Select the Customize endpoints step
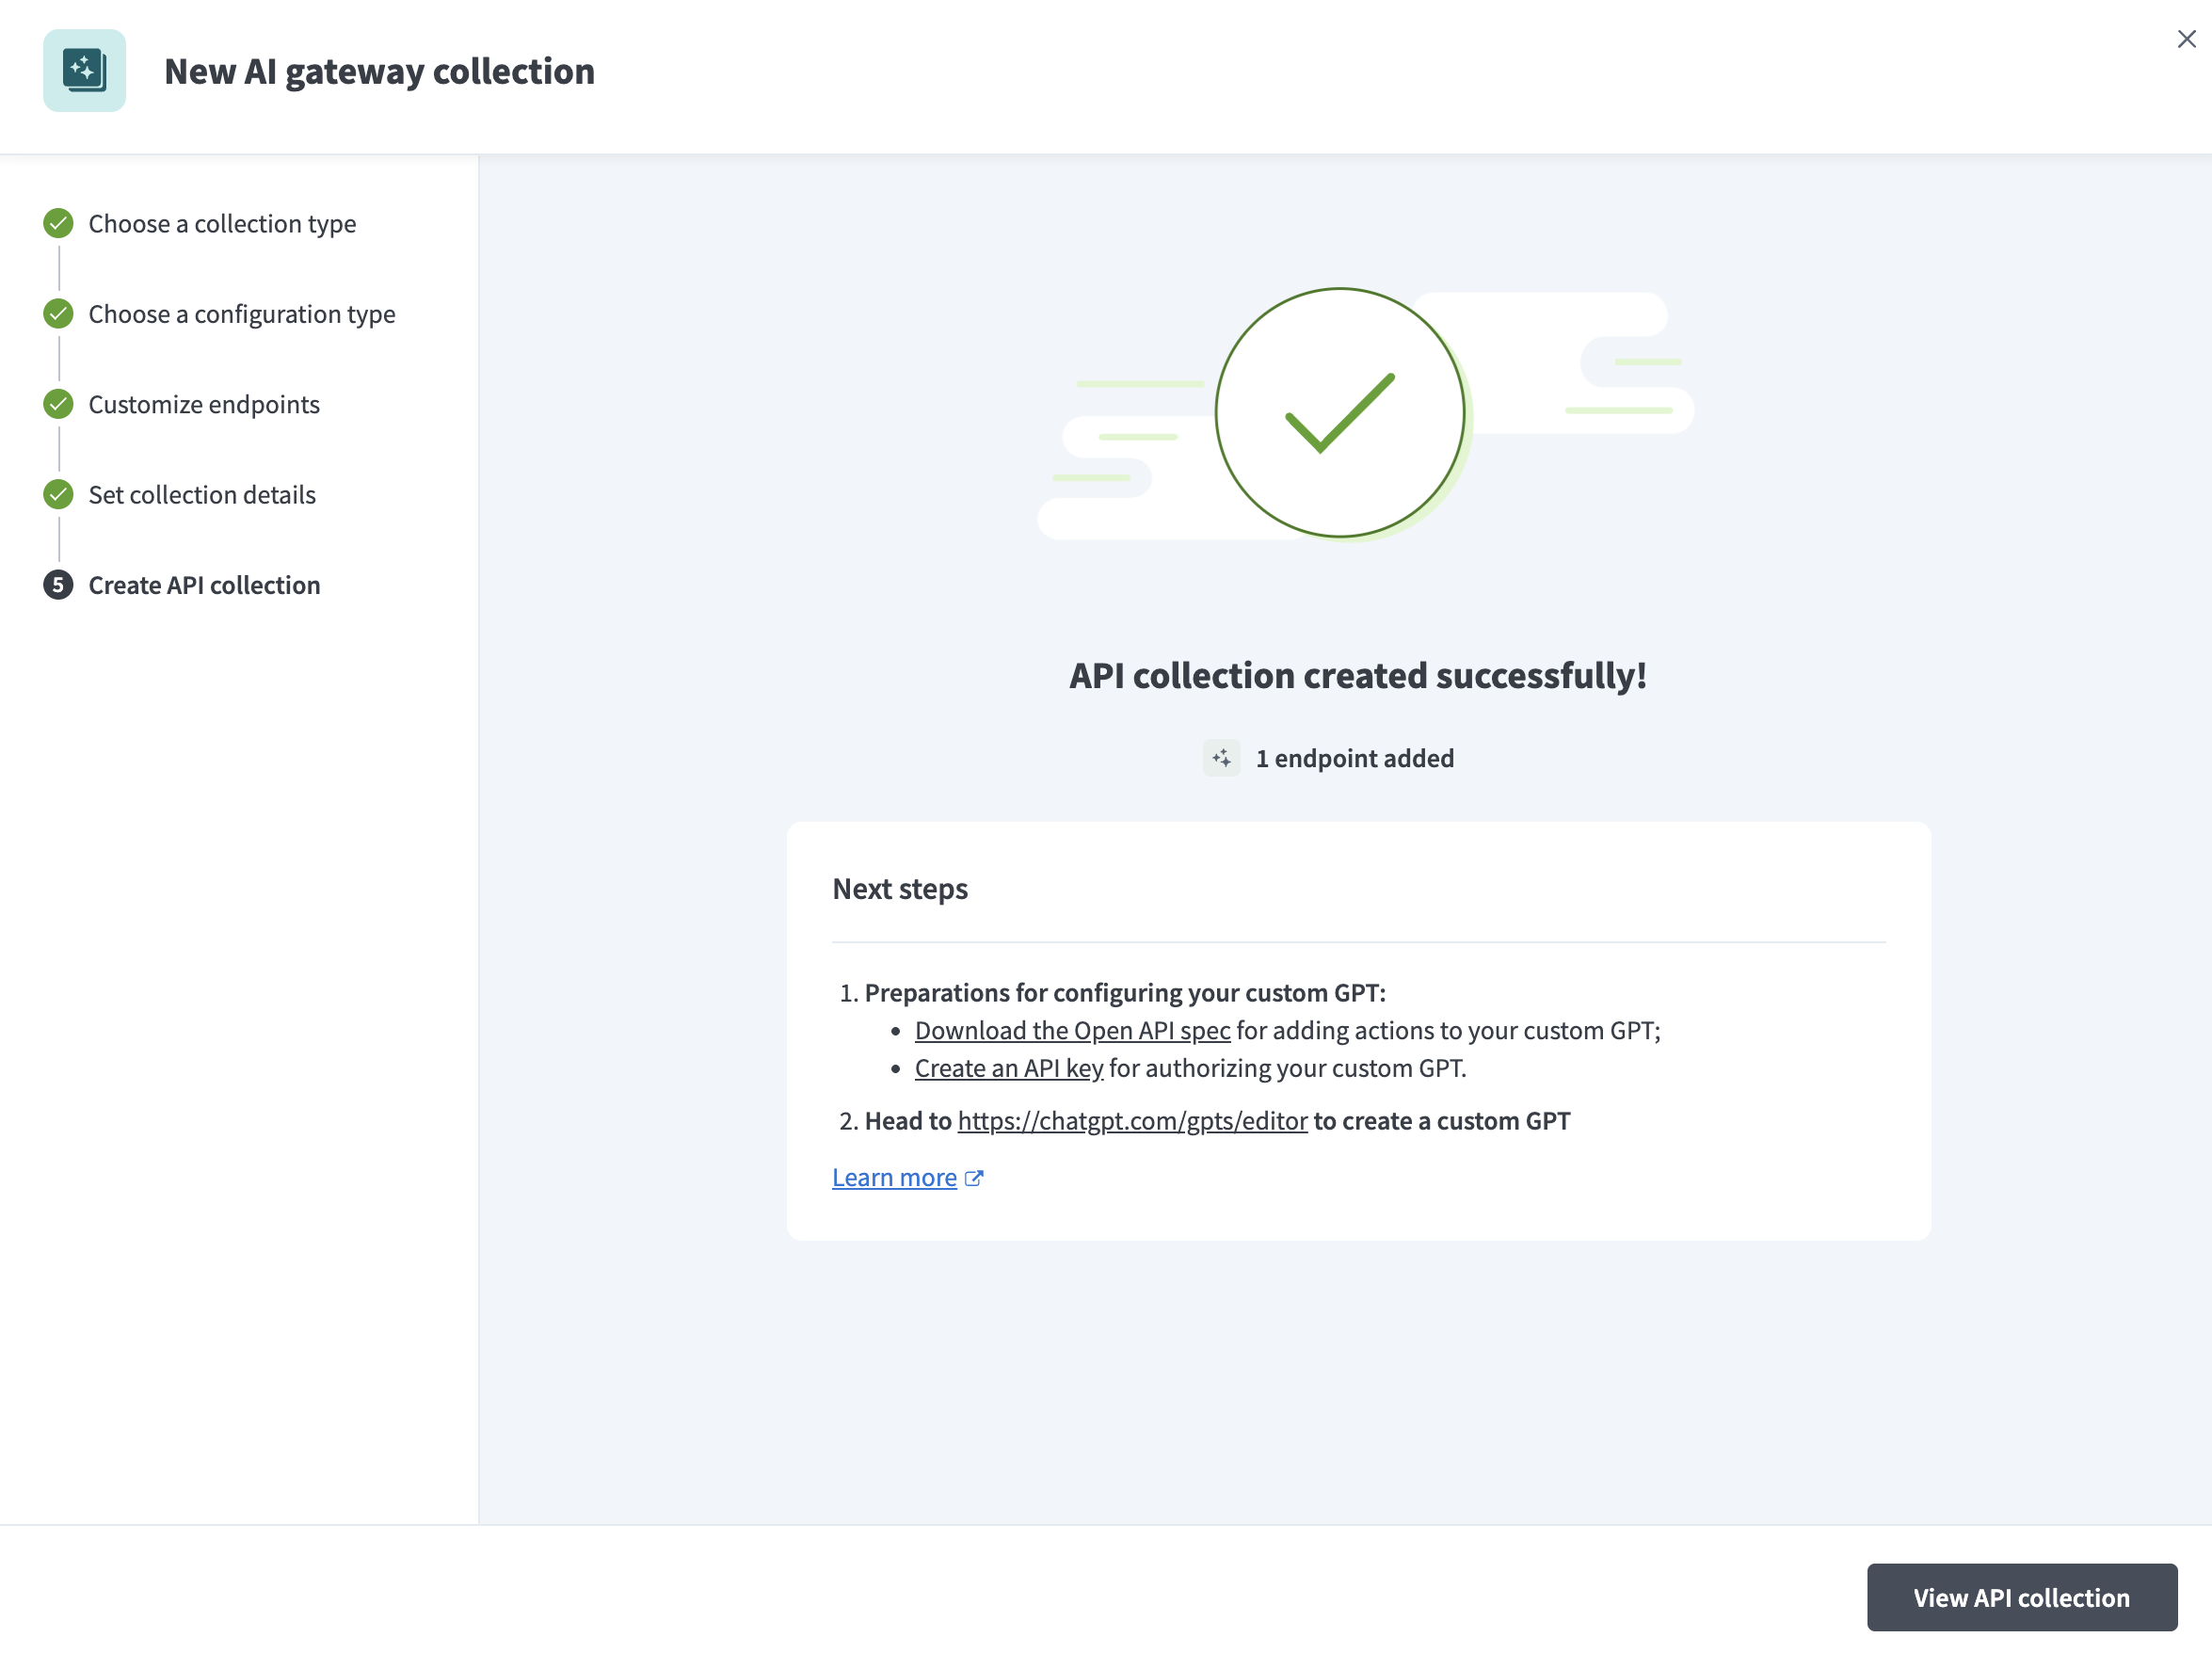Screen dimensions: 2212x1653 [x=204, y=404]
